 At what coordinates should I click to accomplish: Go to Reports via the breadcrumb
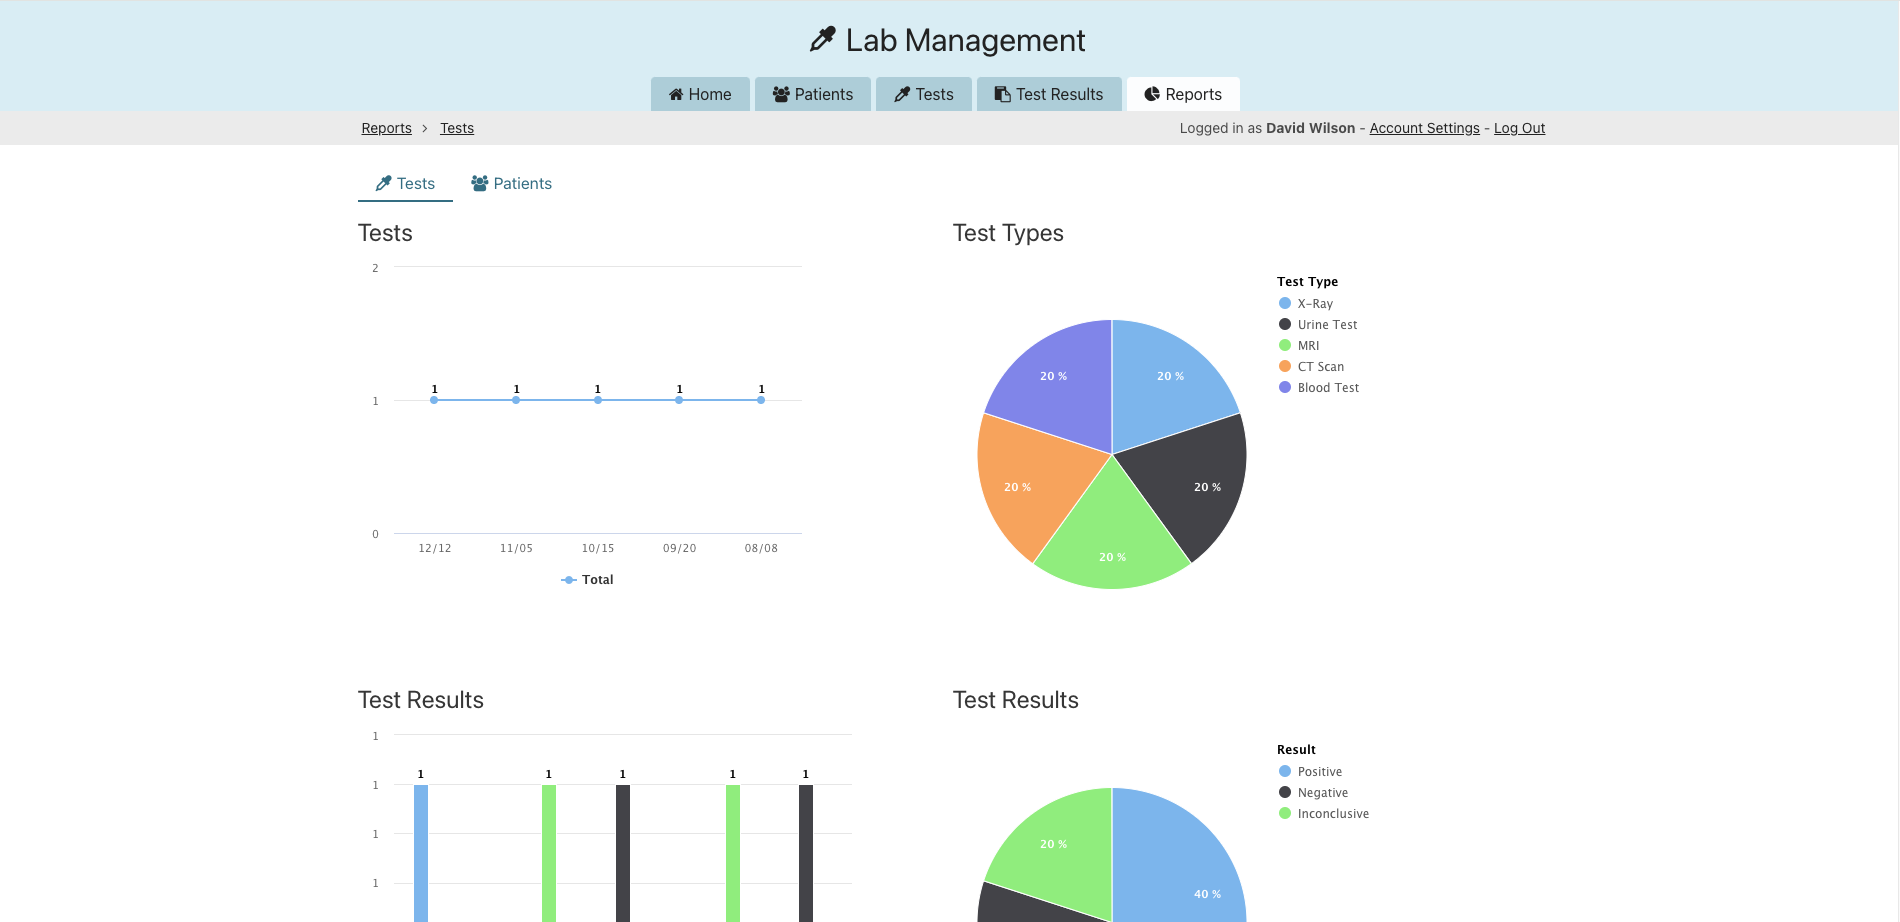point(386,128)
